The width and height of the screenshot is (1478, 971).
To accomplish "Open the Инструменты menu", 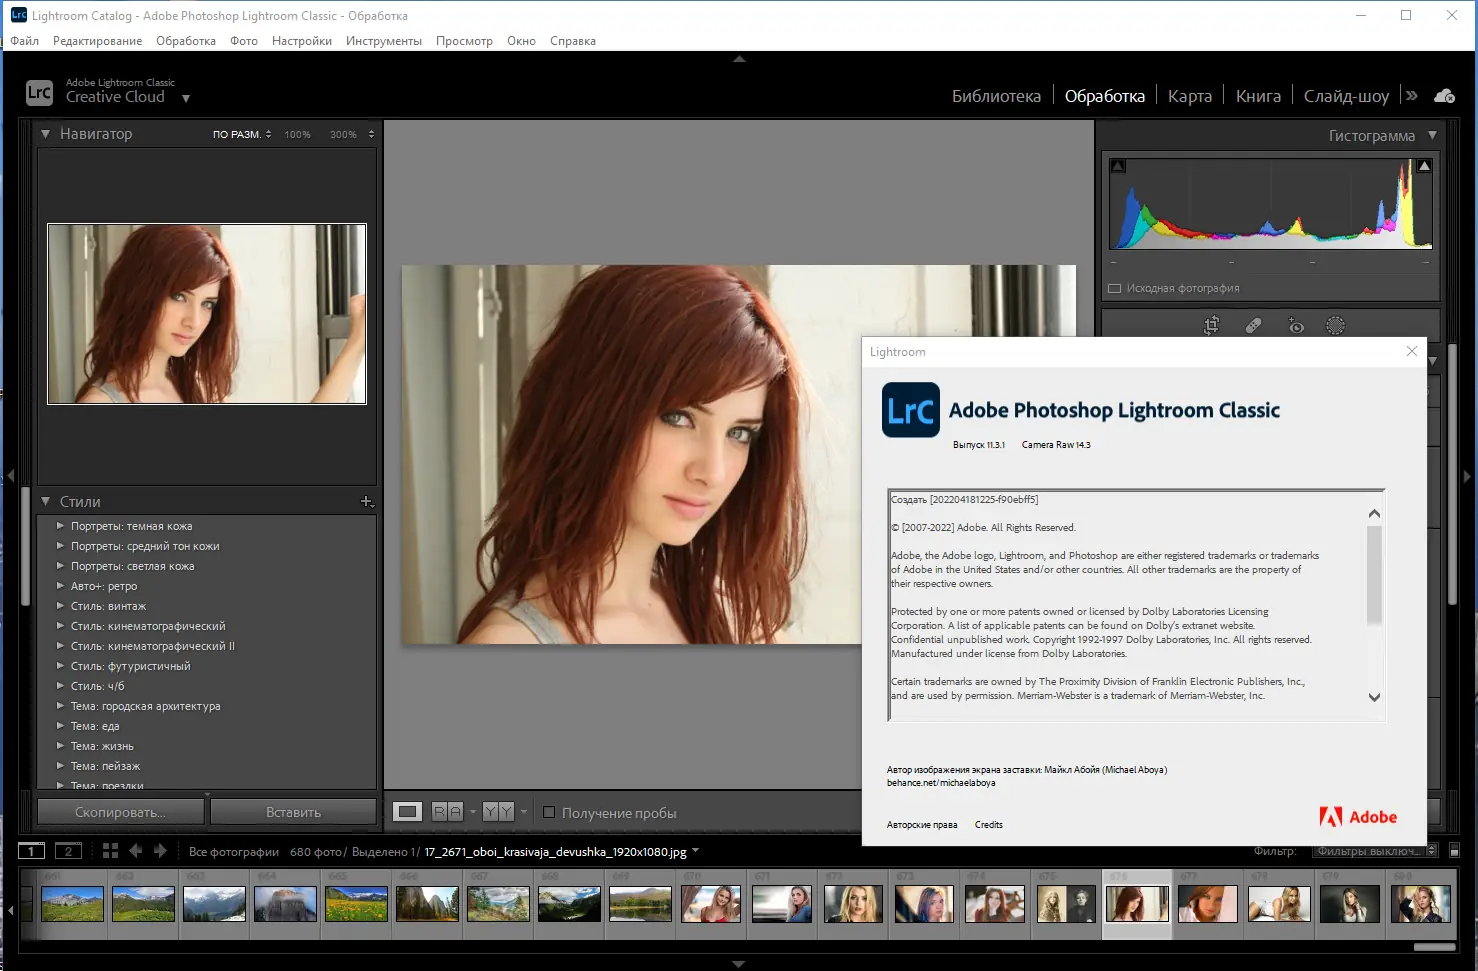I will tap(384, 40).
